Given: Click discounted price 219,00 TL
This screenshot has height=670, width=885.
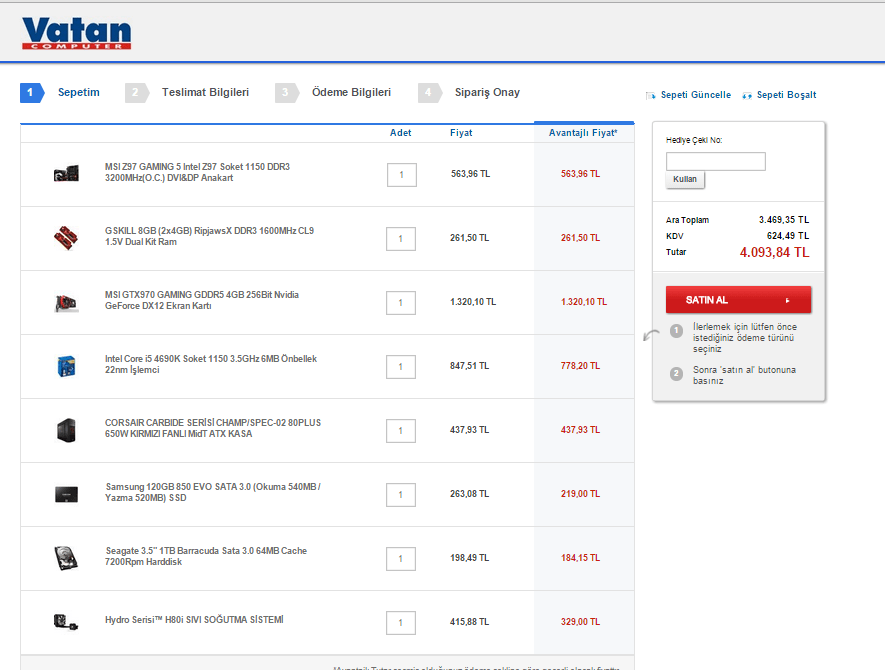Looking at the screenshot, I should pyautogui.click(x=580, y=493).
